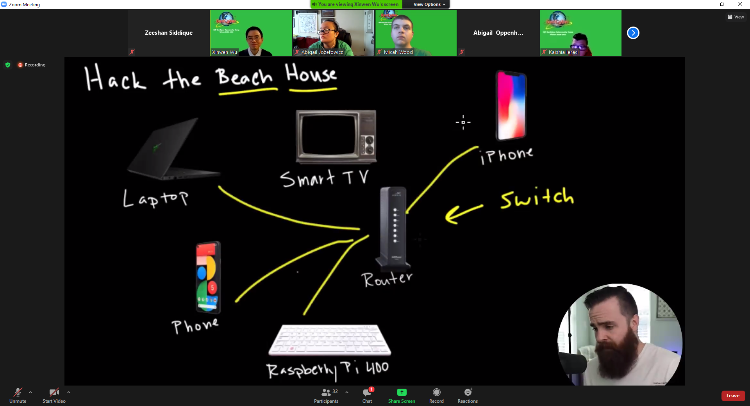Select Zeeshan Siddique's video tile
The width and height of the screenshot is (750, 406).
pyautogui.click(x=168, y=33)
